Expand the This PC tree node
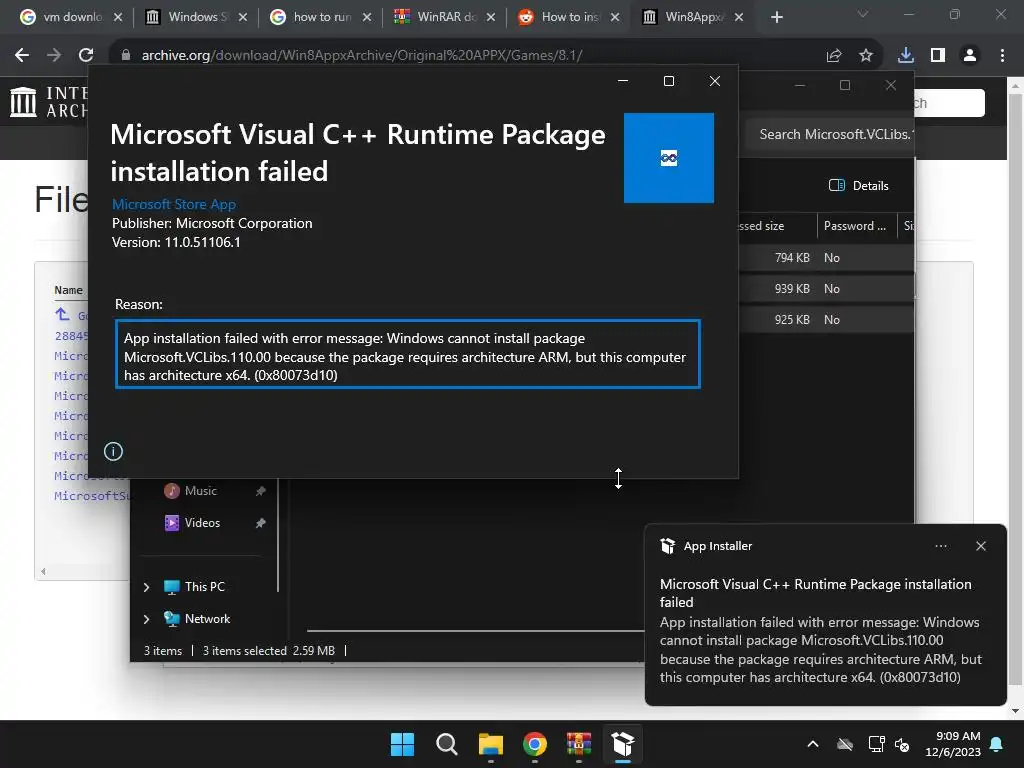The width and height of the screenshot is (1024, 768). [x=146, y=587]
